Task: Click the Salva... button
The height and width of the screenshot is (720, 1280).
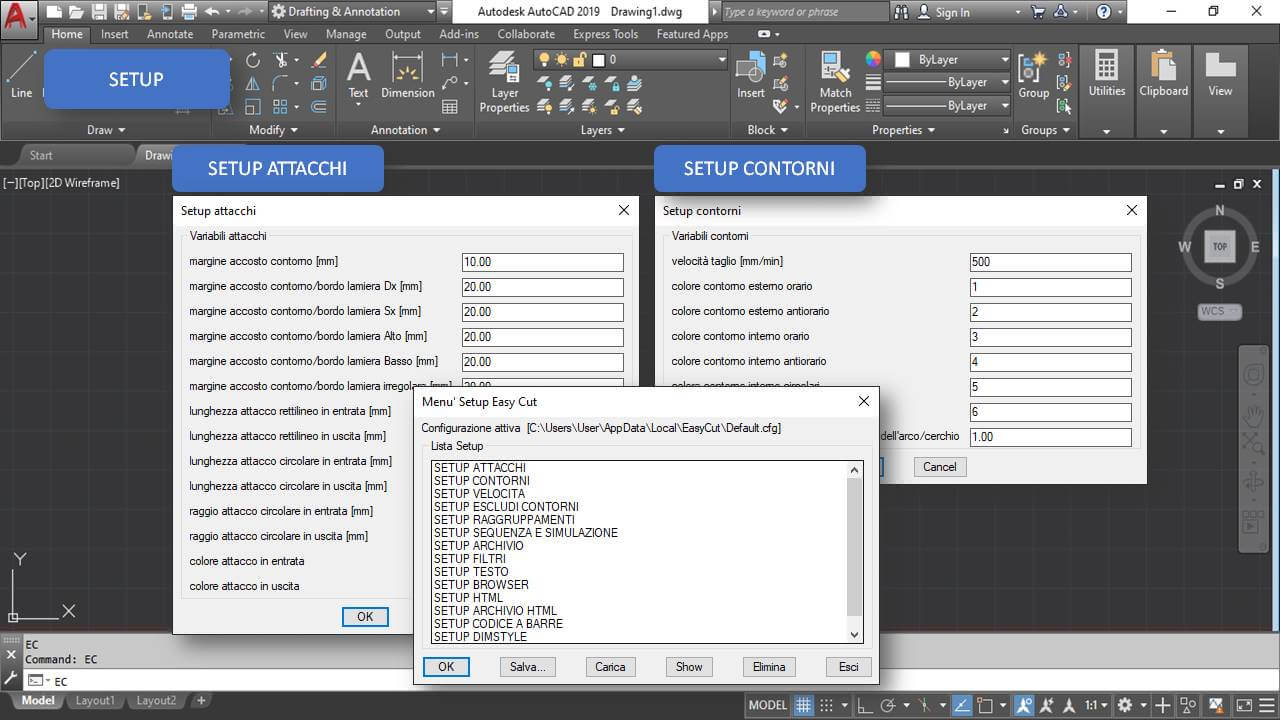Action: (527, 667)
